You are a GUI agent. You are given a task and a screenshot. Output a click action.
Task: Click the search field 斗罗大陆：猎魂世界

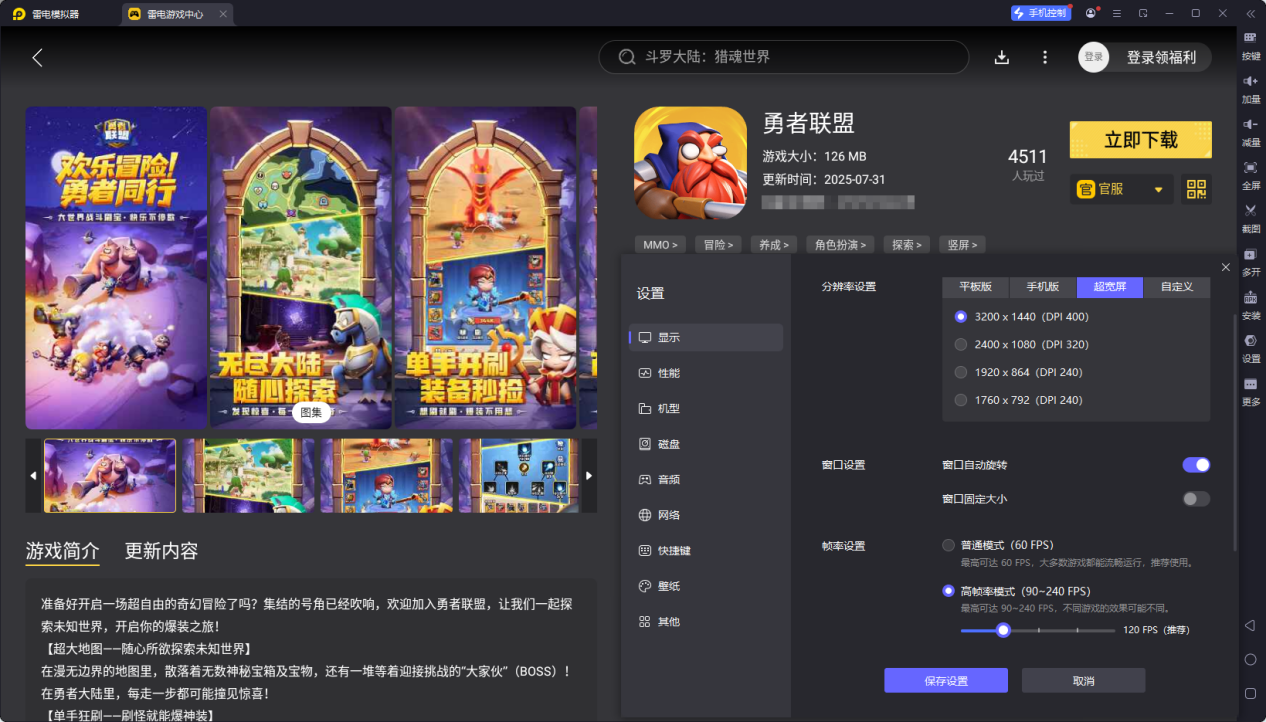point(784,57)
